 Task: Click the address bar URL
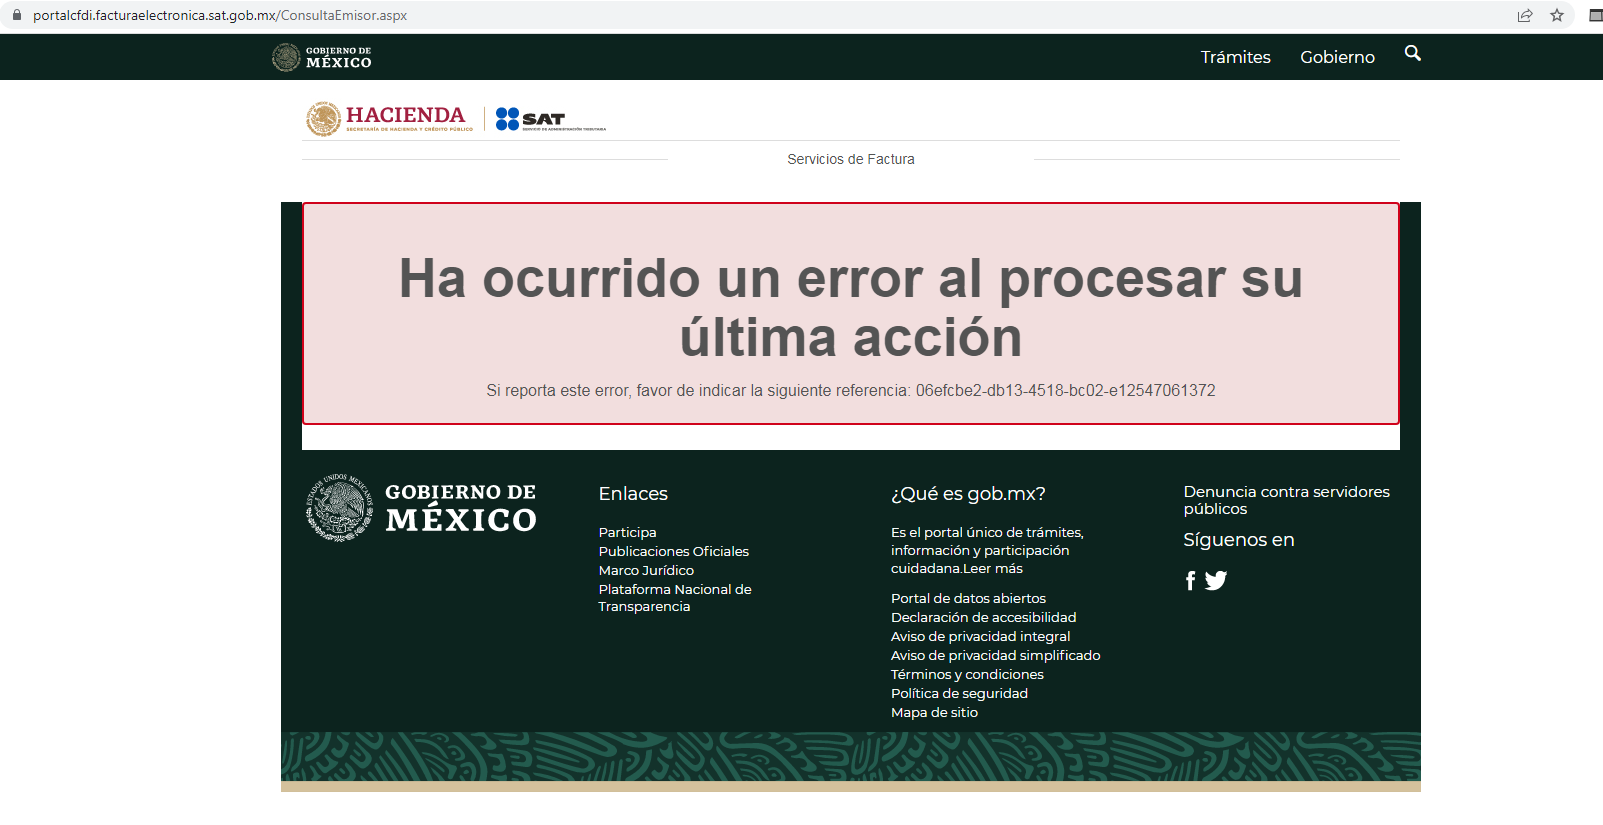point(220,15)
